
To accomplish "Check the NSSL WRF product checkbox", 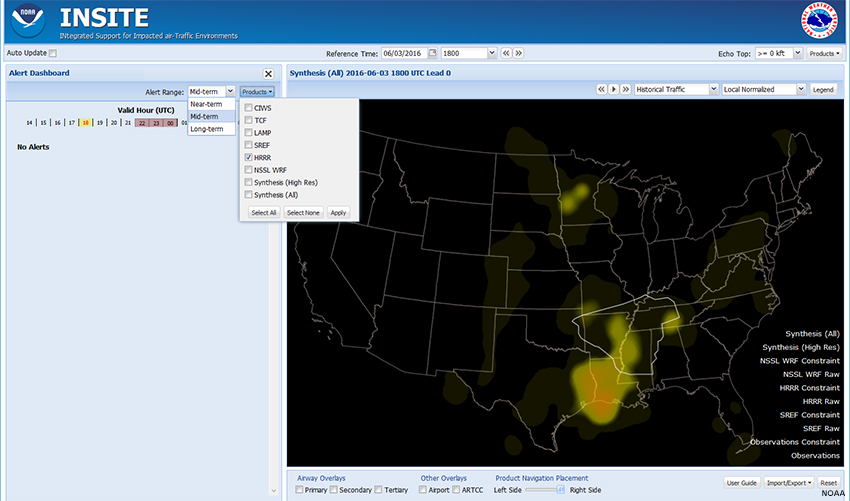I will tap(248, 170).
